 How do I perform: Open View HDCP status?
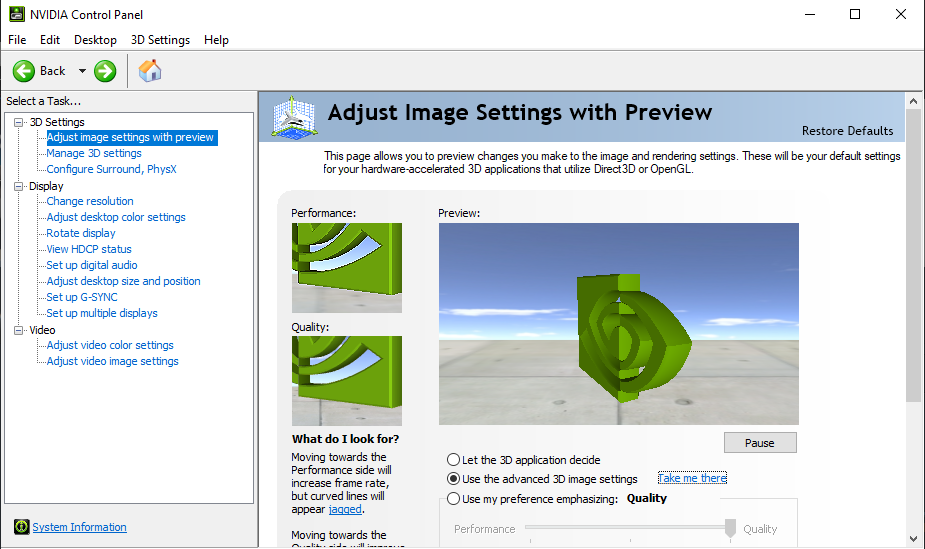[x=88, y=249]
